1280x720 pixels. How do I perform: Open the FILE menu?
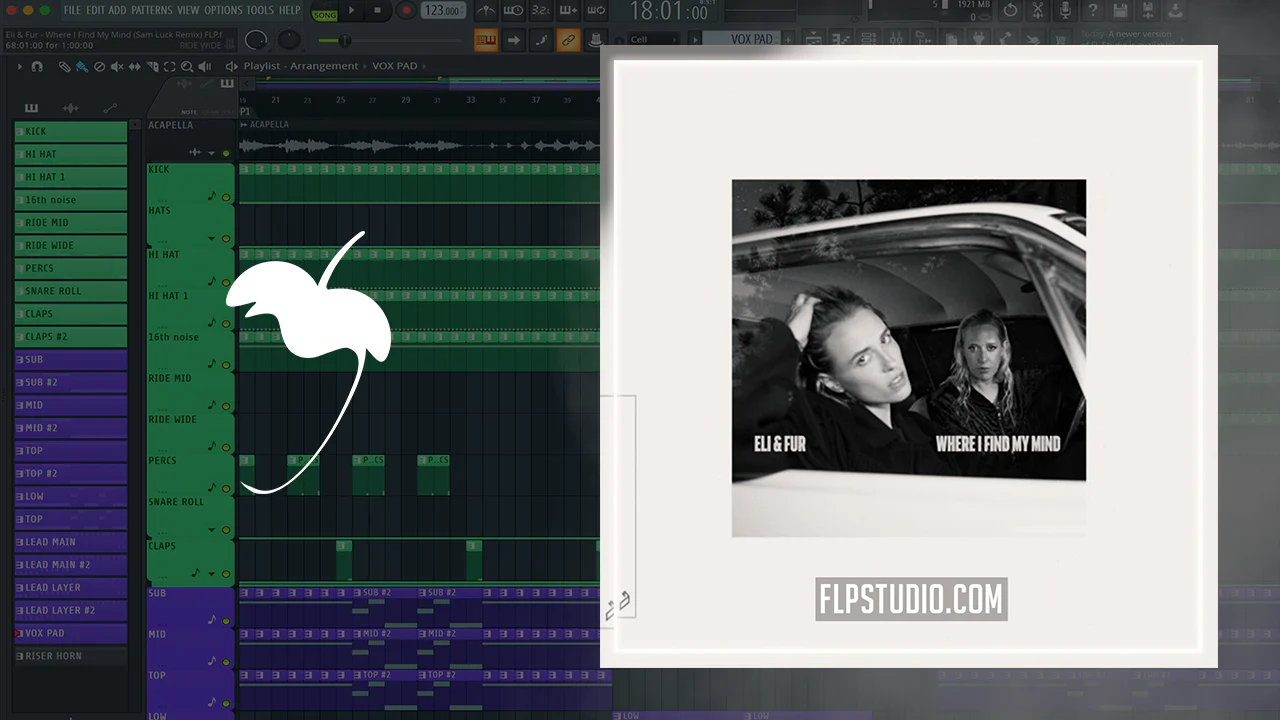coord(72,10)
